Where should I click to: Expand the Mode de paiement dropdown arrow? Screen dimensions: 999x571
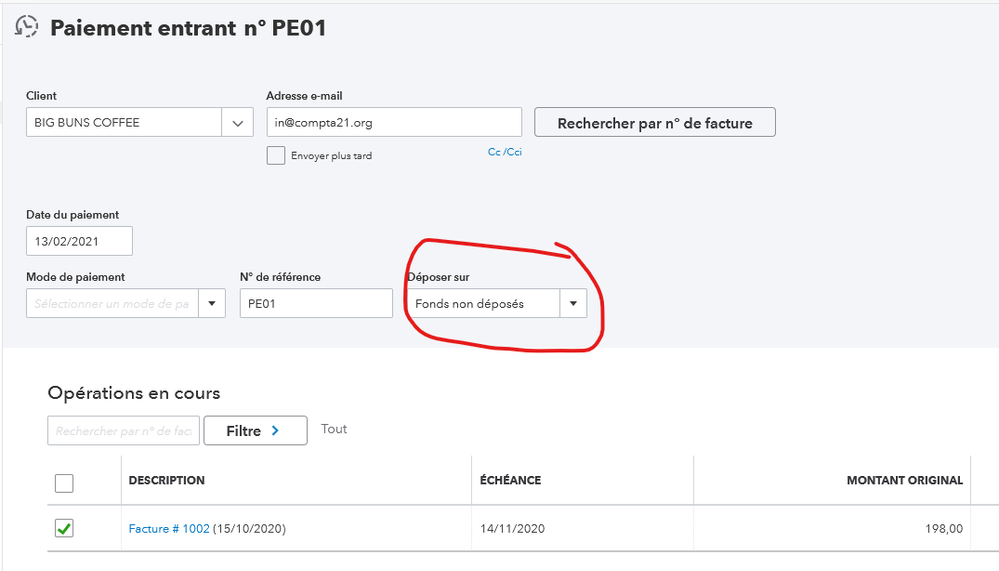(212, 303)
